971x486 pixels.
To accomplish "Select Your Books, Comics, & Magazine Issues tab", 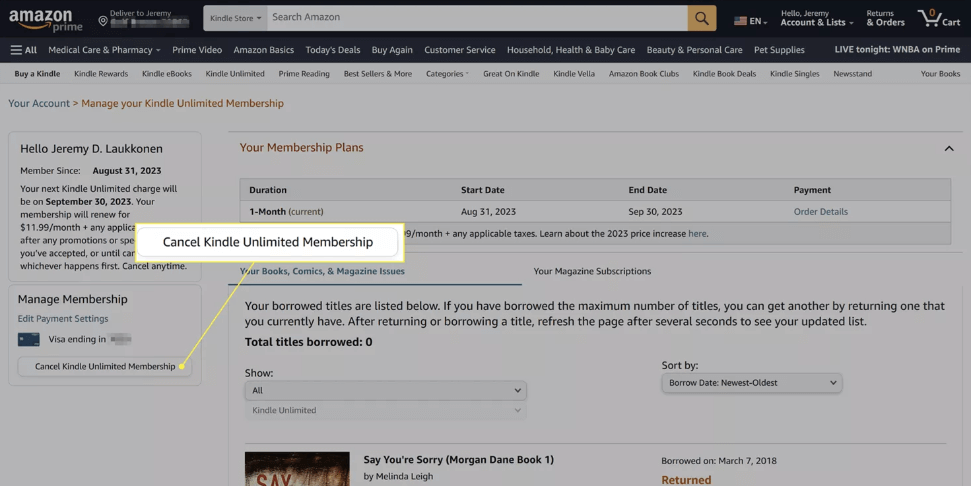I will (x=322, y=271).
